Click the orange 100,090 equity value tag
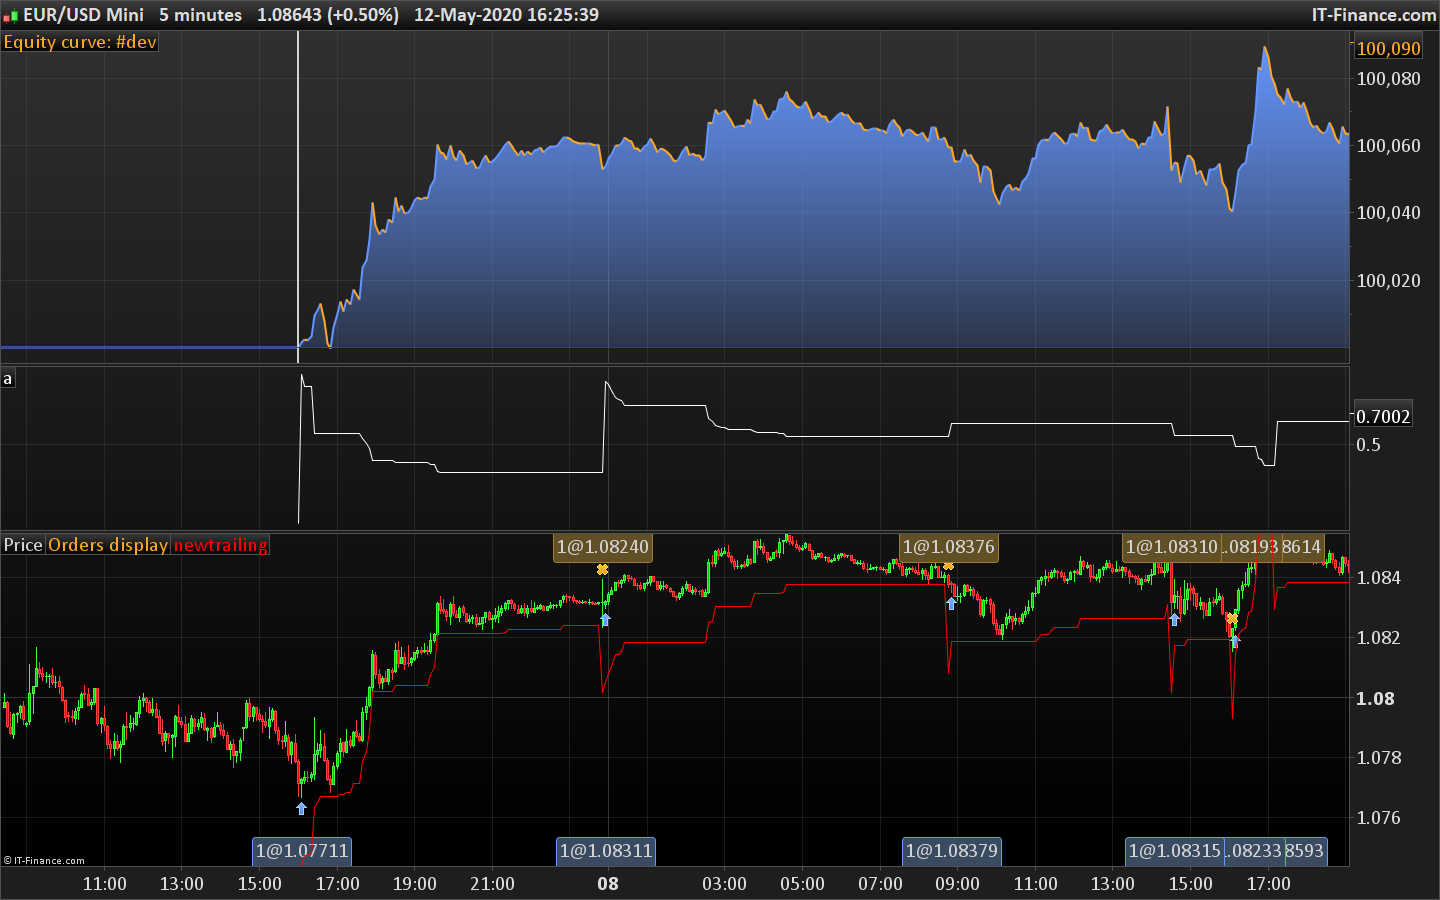Image resolution: width=1440 pixels, height=900 pixels. tap(1388, 48)
